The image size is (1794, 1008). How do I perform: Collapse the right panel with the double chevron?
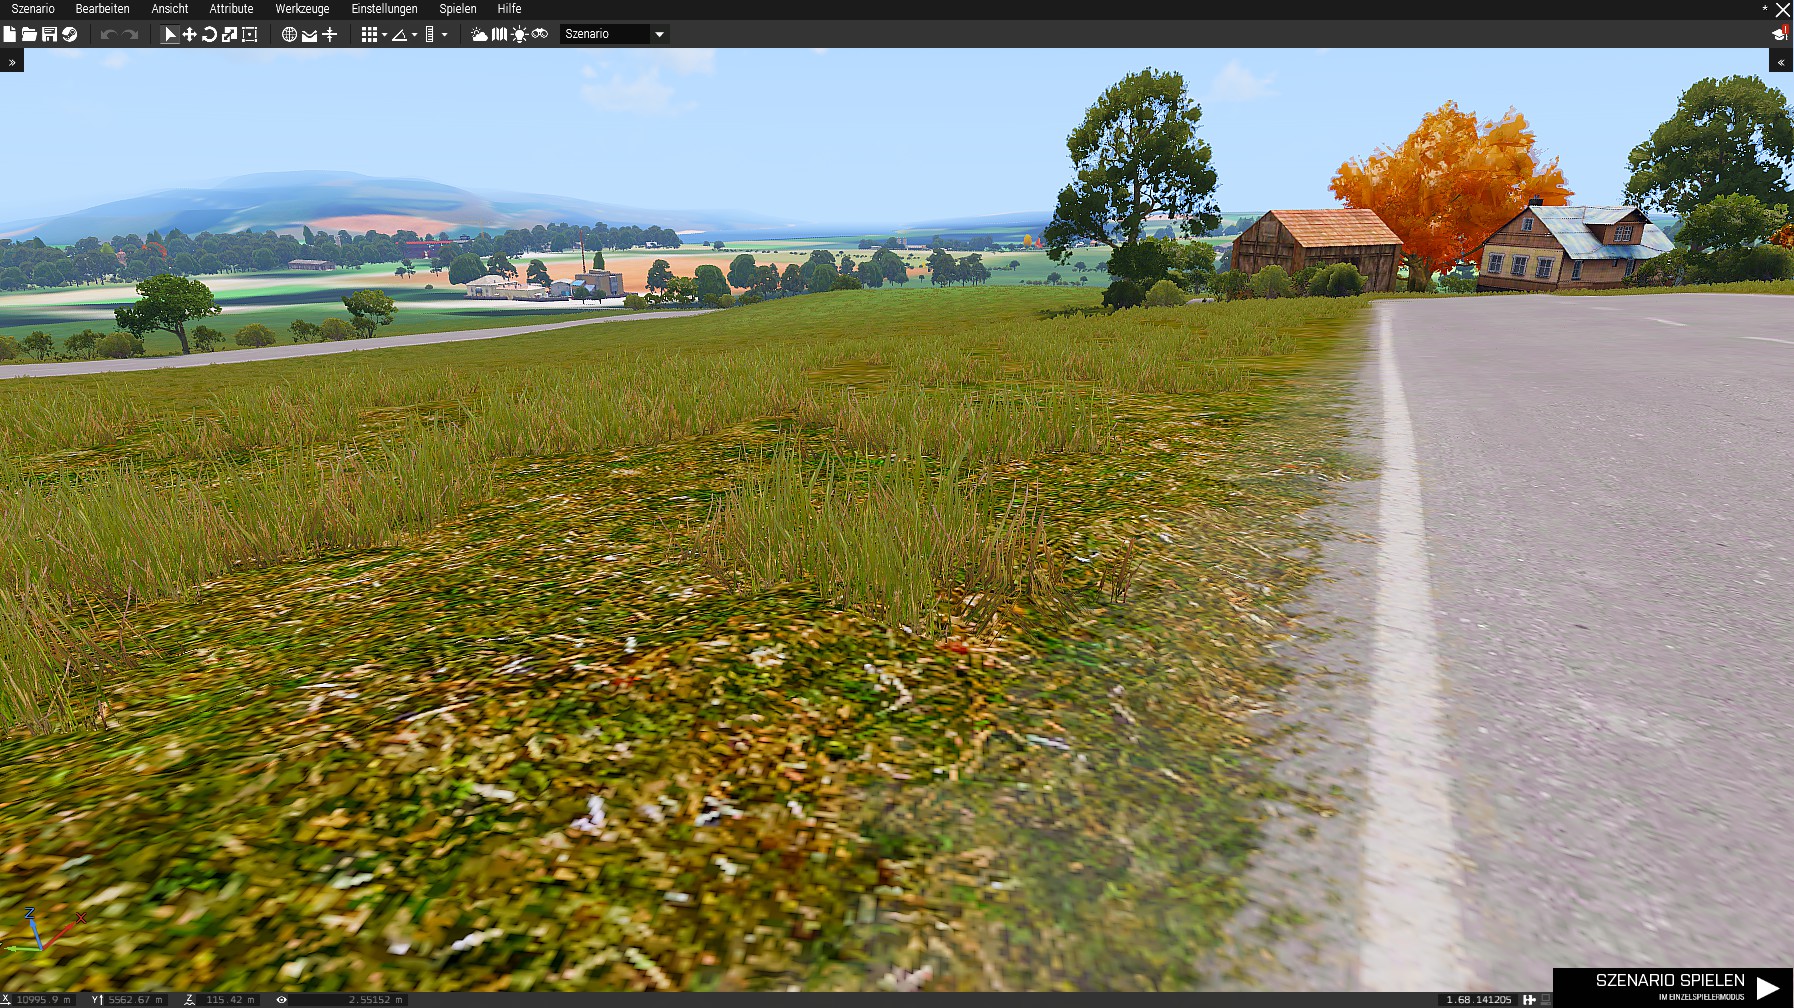point(1781,62)
